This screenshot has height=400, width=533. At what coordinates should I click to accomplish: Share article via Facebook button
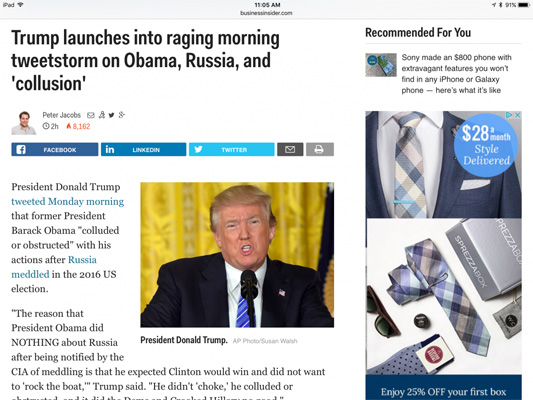[55, 150]
